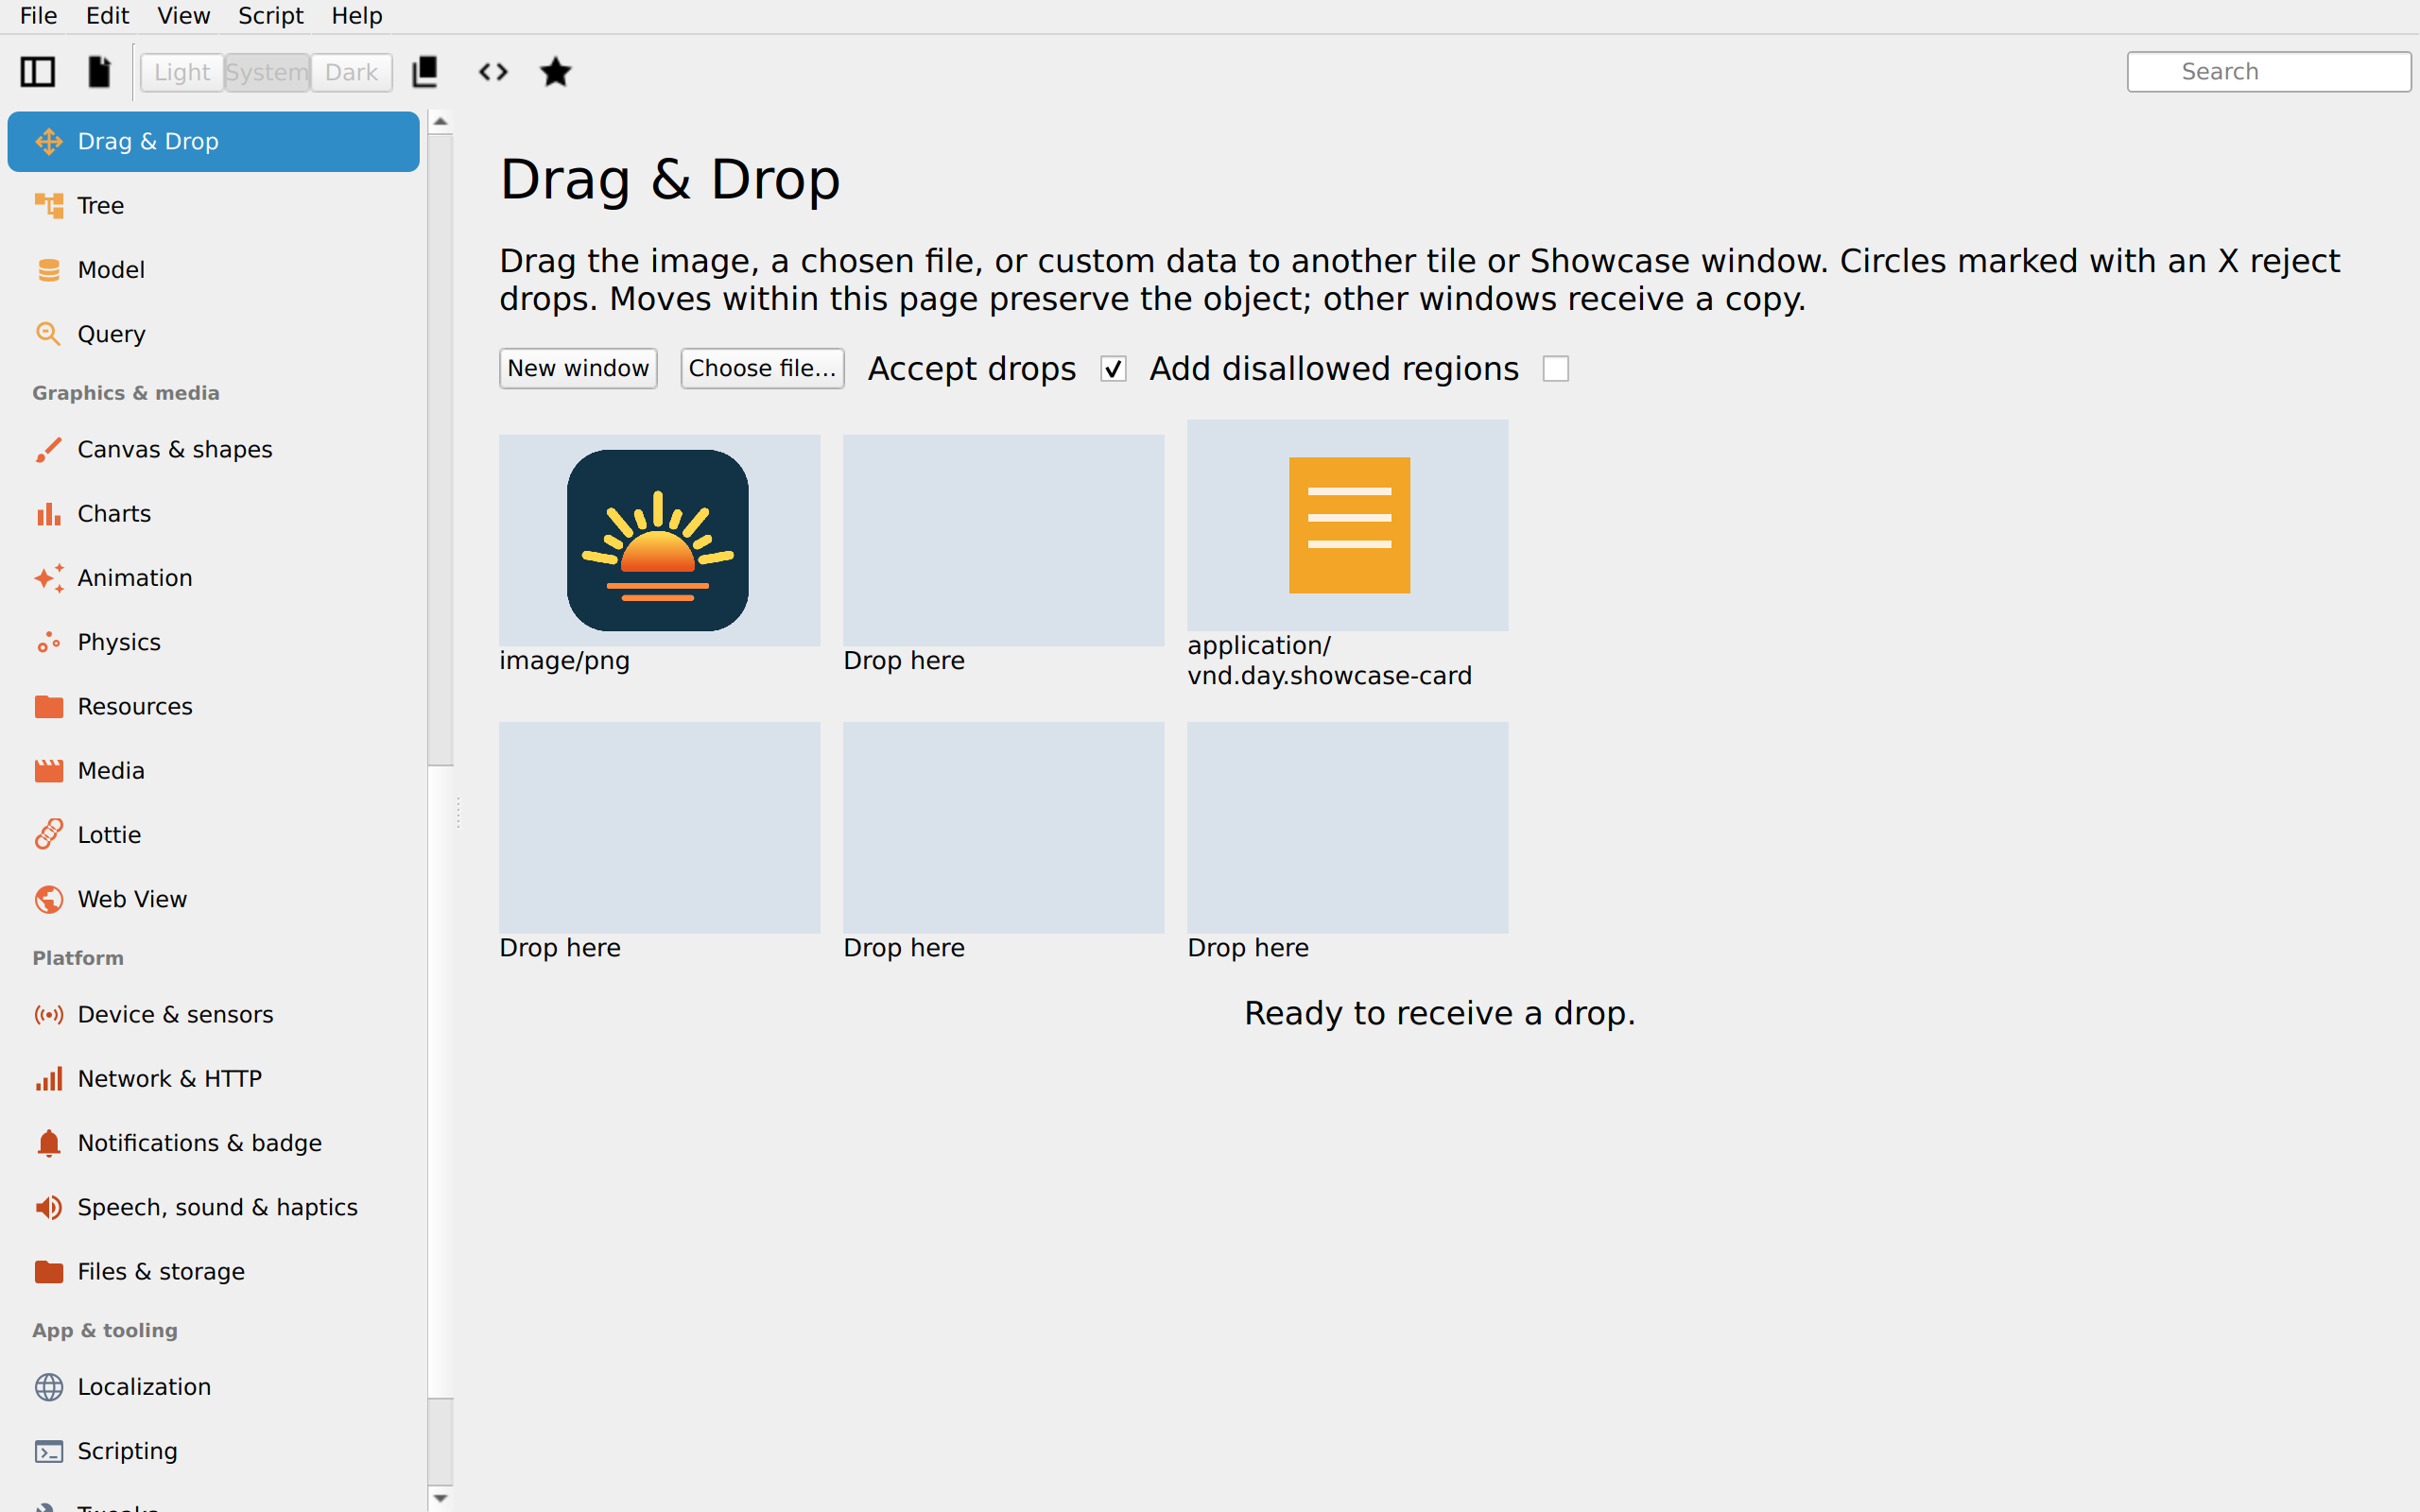
Task: Select Speech, sound & haptics
Action: tap(213, 1208)
